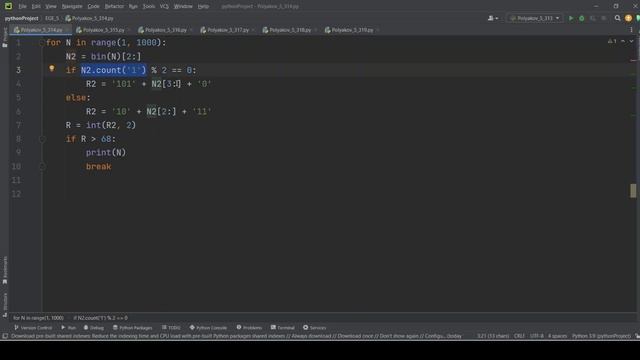
Task: Close the Polyakov_5_315.py tab
Action: coord(129,30)
